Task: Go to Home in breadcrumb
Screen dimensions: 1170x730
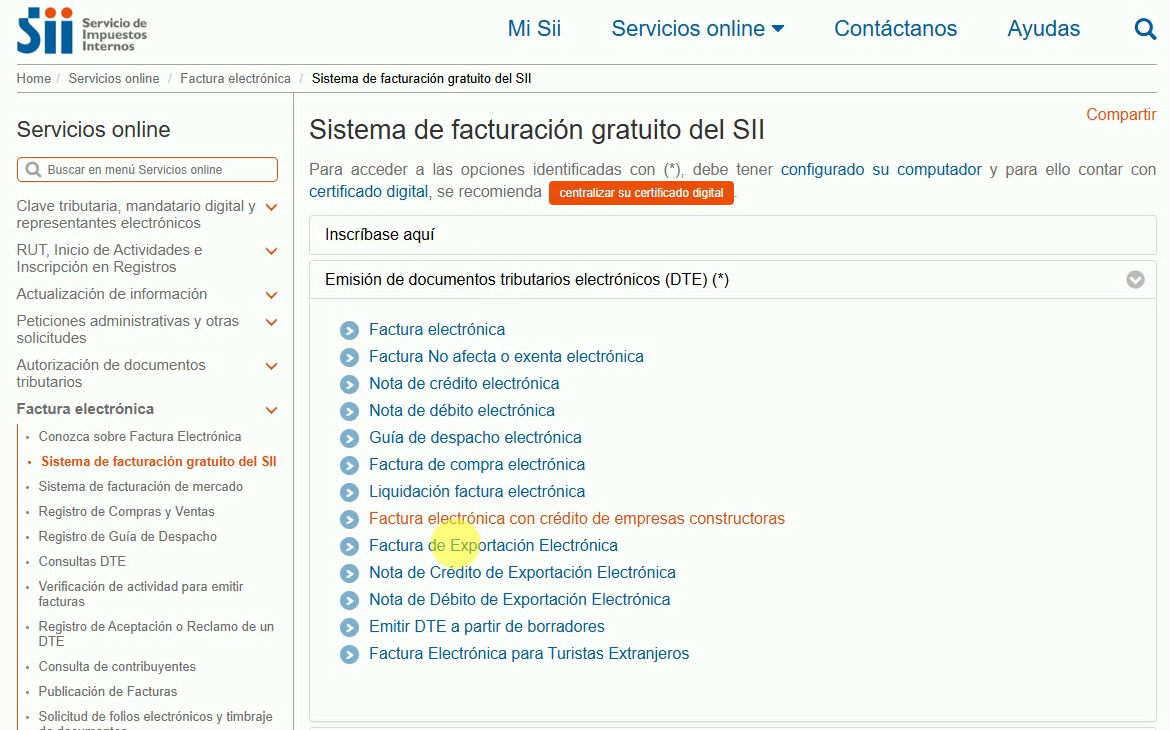Action: point(34,78)
